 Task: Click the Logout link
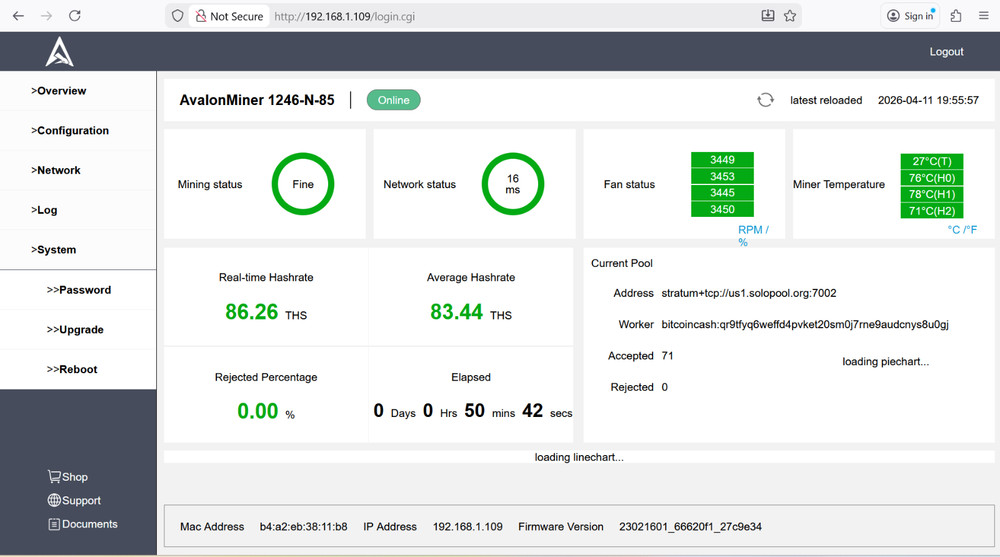point(946,52)
